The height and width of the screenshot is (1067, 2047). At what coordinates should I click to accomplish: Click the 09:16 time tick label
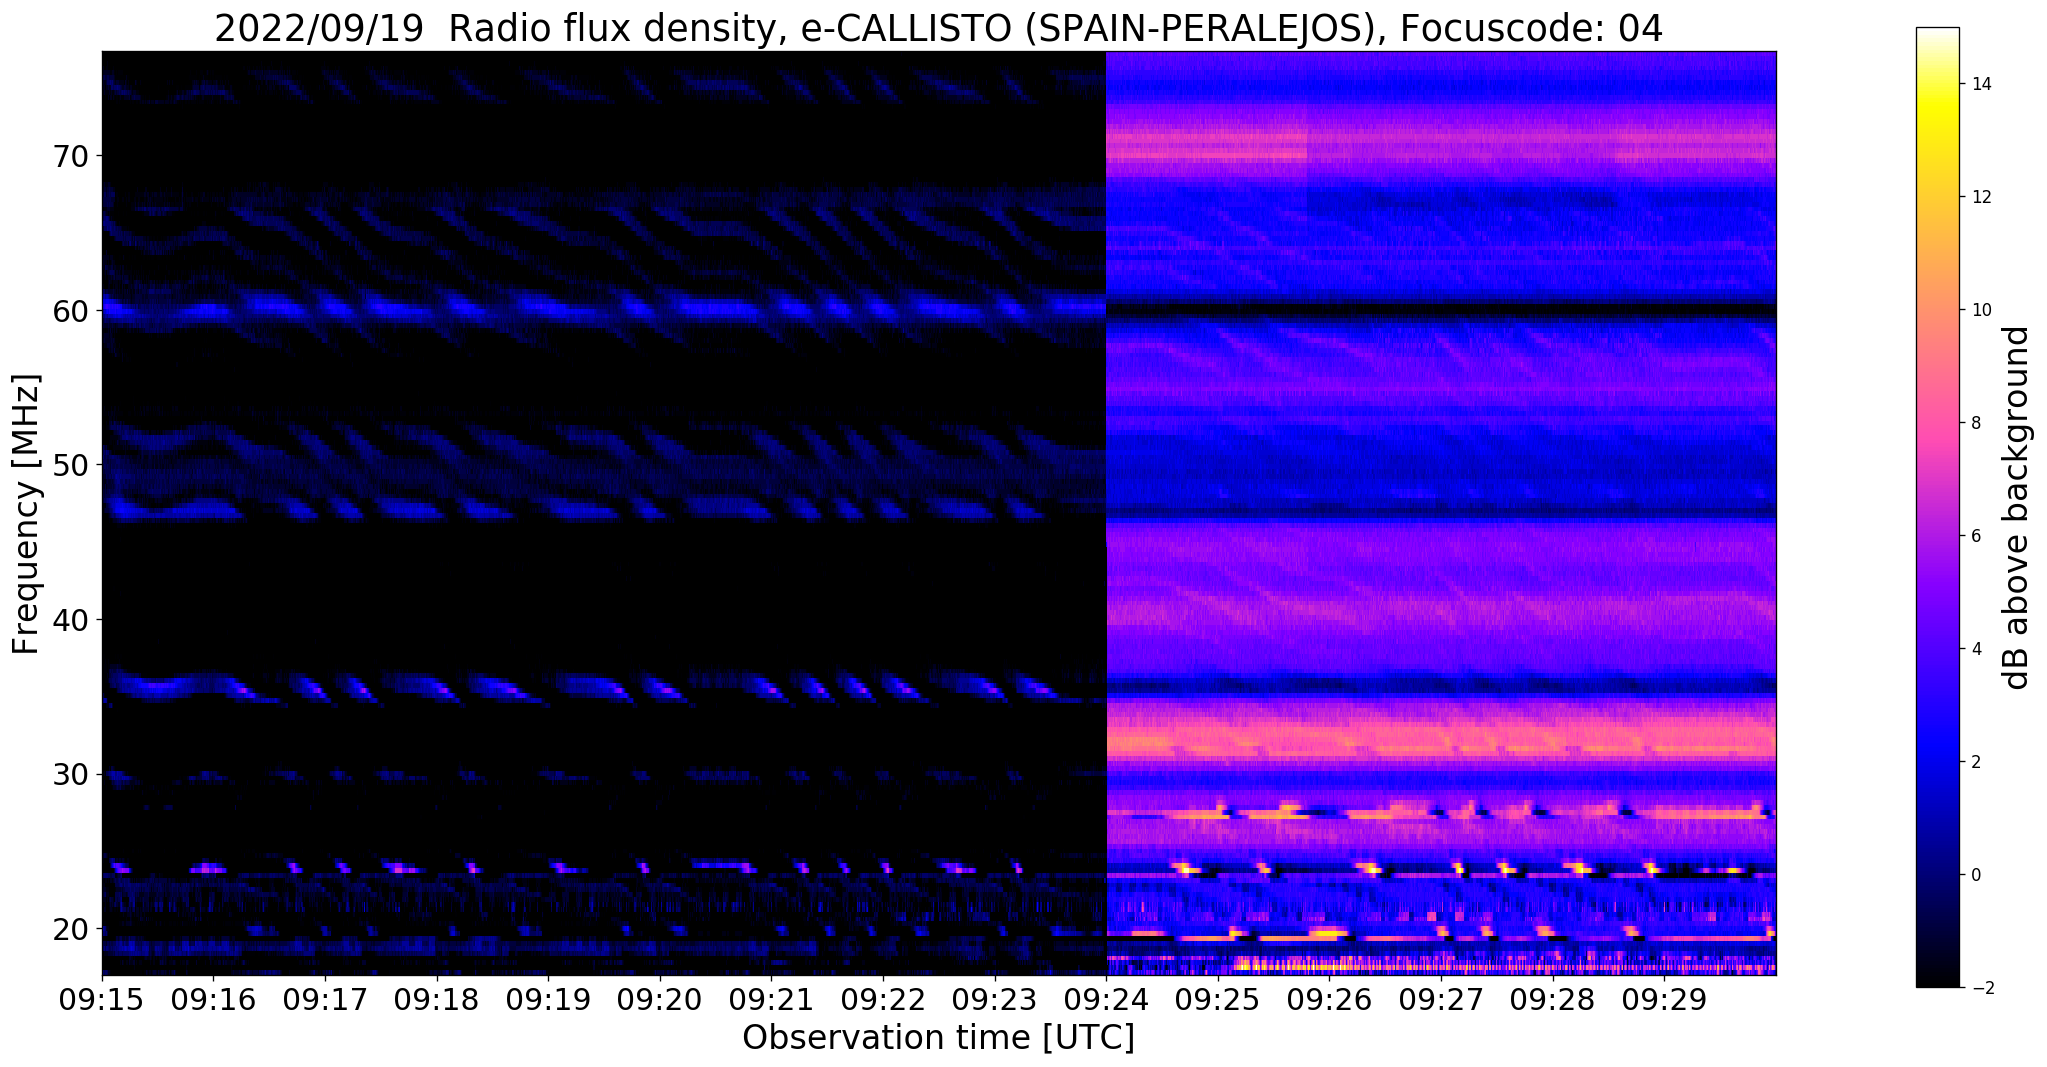coord(213,1000)
